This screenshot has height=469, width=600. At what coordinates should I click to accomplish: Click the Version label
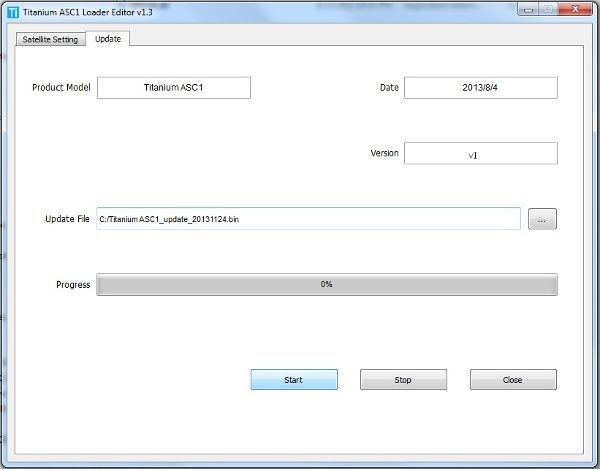[385, 153]
